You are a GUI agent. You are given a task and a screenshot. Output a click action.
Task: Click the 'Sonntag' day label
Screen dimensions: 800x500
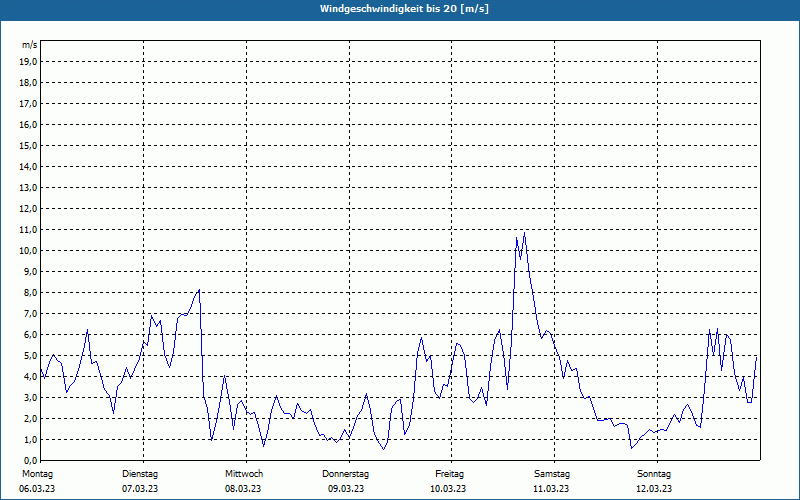pos(654,474)
